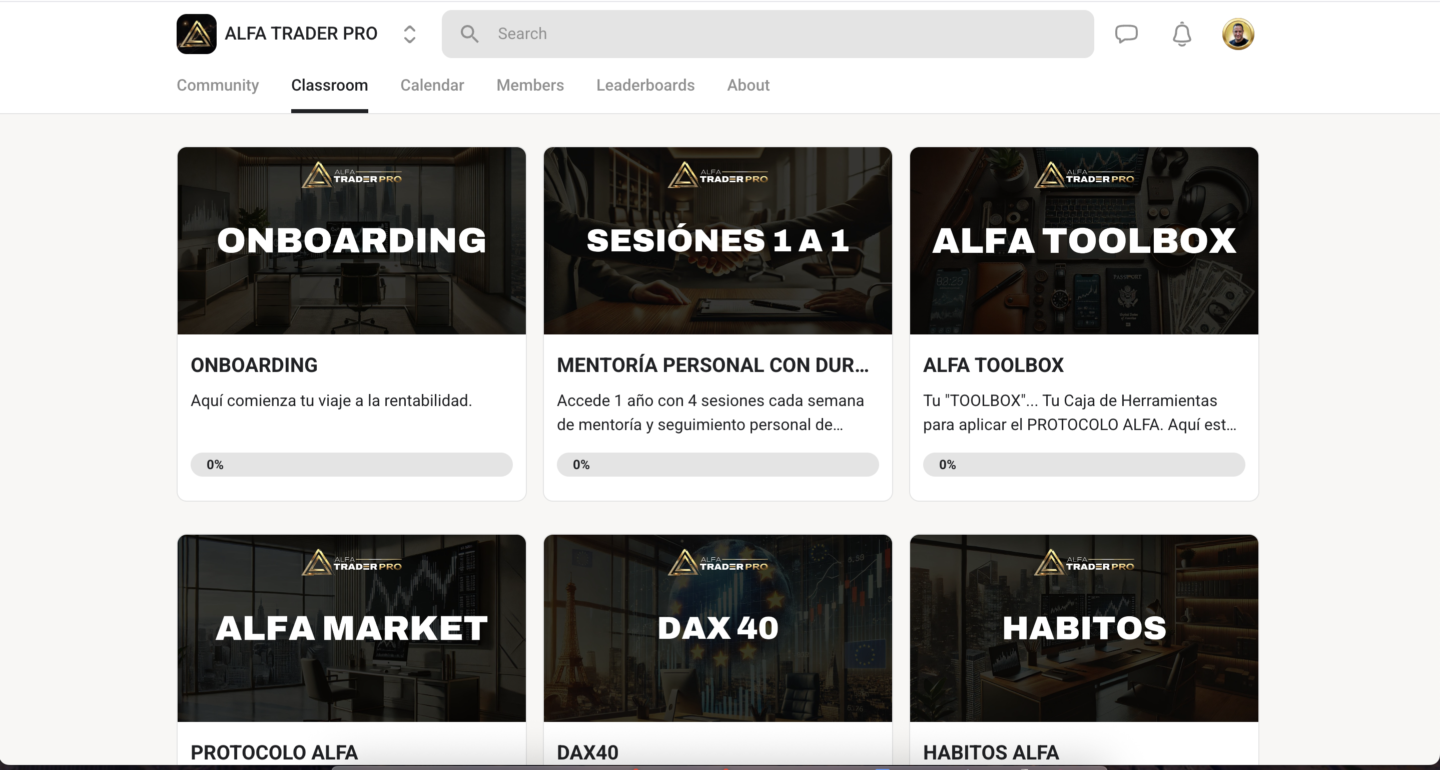View the Leaderboards tab
Image resolution: width=1440 pixels, height=770 pixels.
(645, 85)
